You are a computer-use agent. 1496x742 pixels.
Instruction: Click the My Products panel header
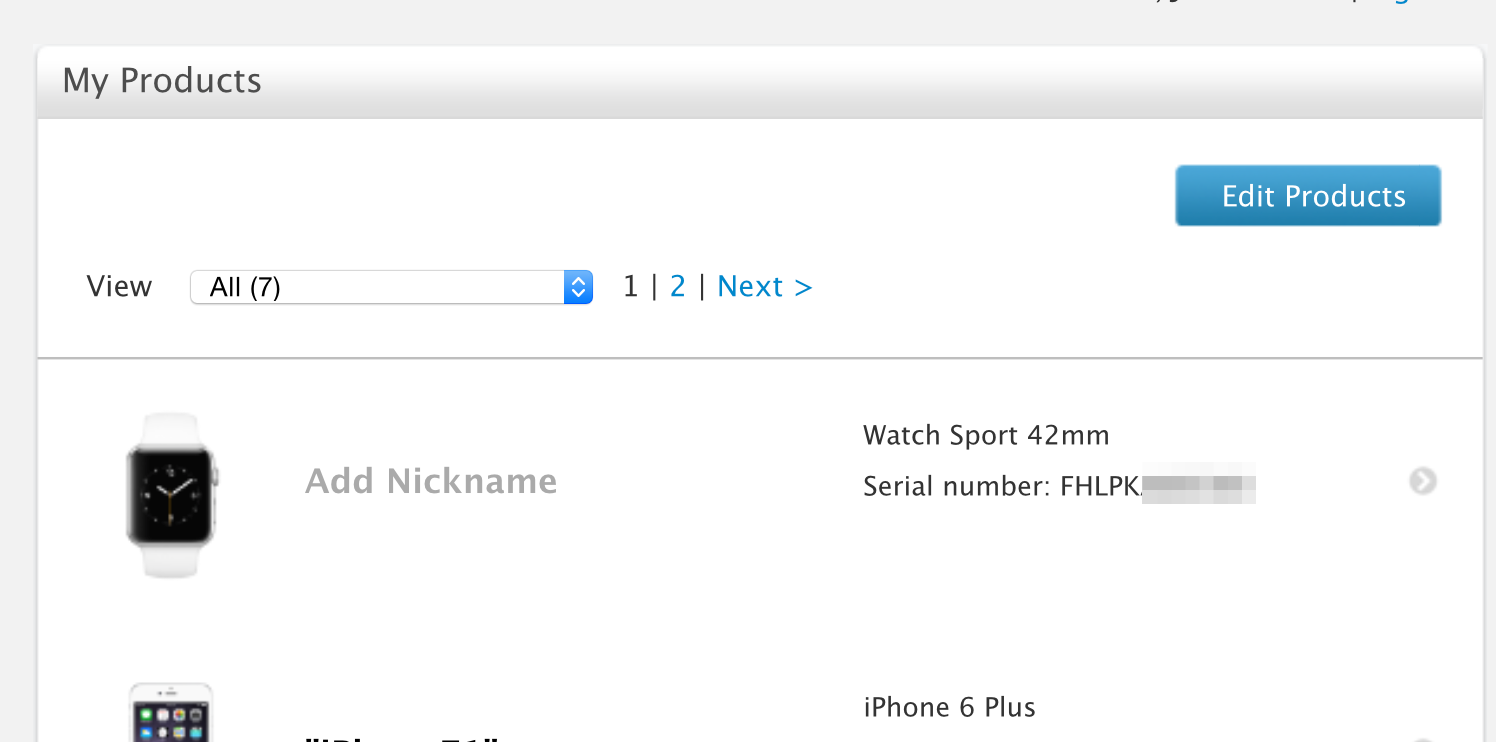pyautogui.click(x=760, y=82)
